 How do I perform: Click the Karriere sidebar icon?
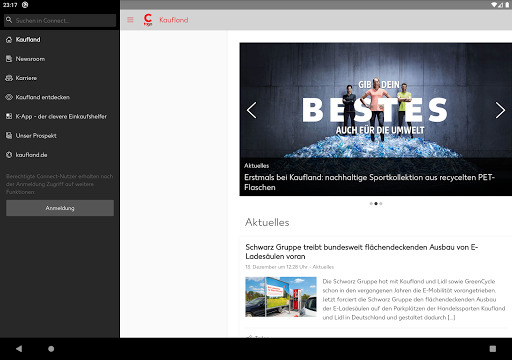click(x=9, y=78)
